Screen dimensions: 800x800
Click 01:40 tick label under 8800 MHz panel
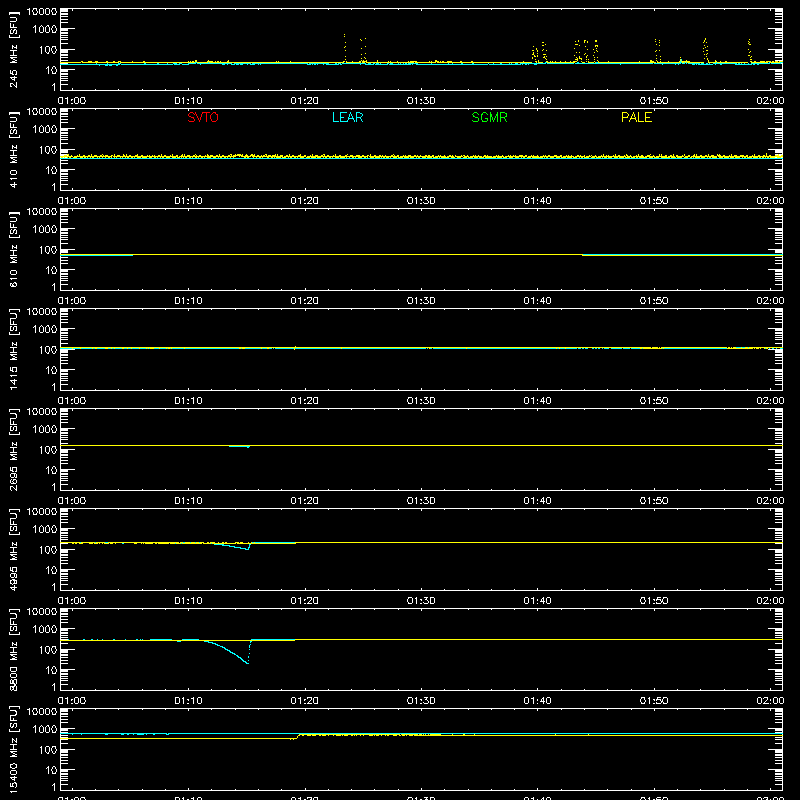[x=537, y=701]
